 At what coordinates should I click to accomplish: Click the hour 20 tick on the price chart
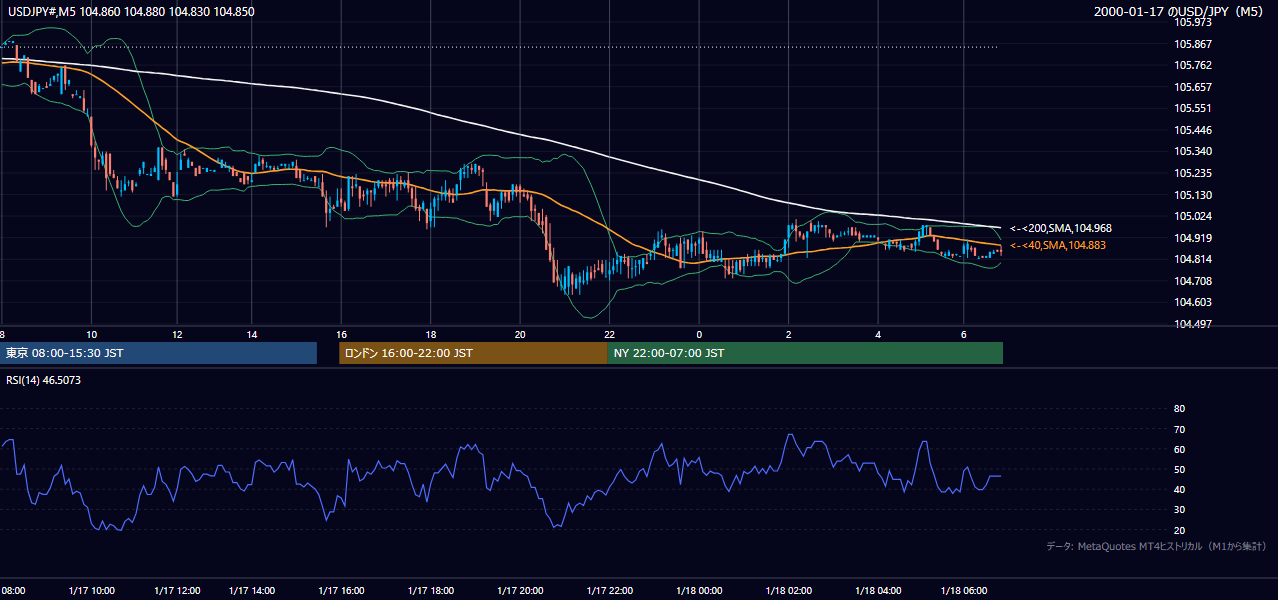pos(520,334)
